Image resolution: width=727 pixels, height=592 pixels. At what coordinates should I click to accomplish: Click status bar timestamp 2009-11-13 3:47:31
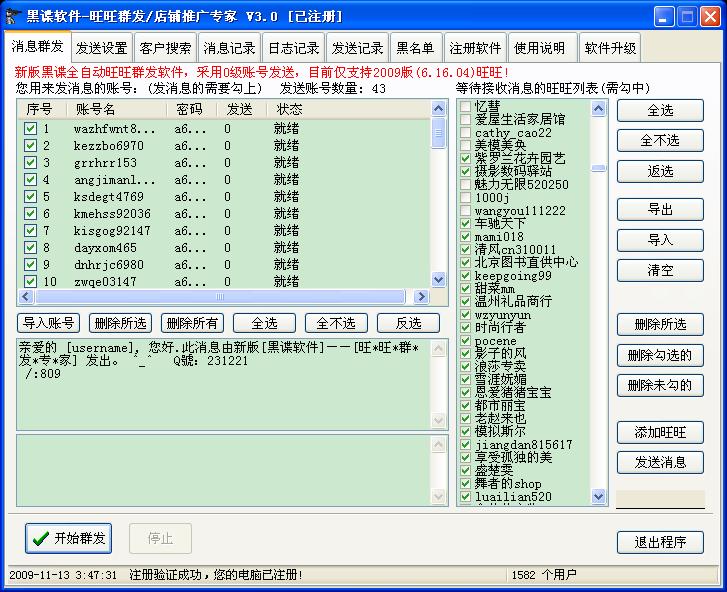pyautogui.click(x=63, y=575)
